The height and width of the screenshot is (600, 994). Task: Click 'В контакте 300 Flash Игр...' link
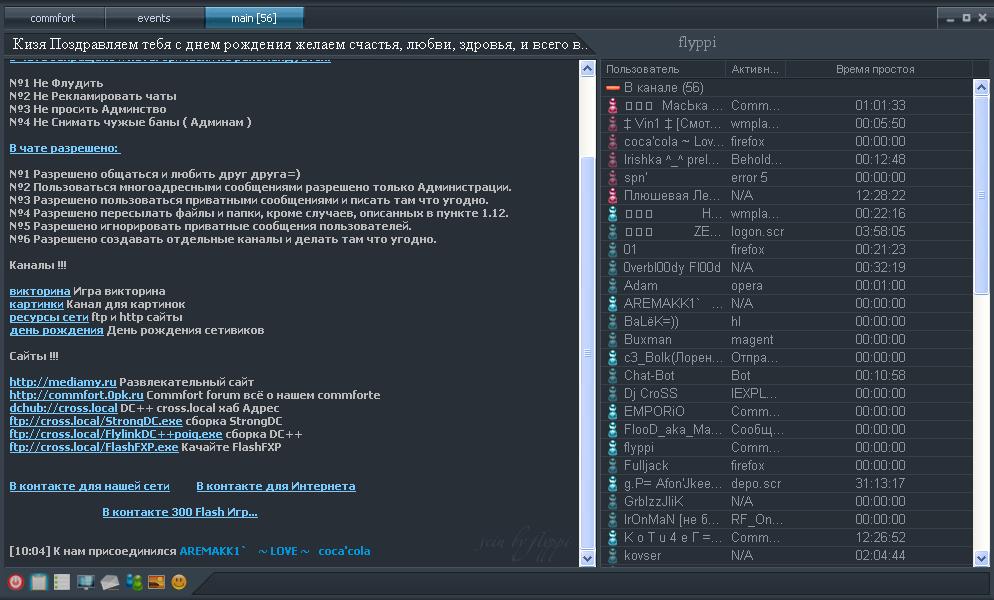[x=180, y=512]
